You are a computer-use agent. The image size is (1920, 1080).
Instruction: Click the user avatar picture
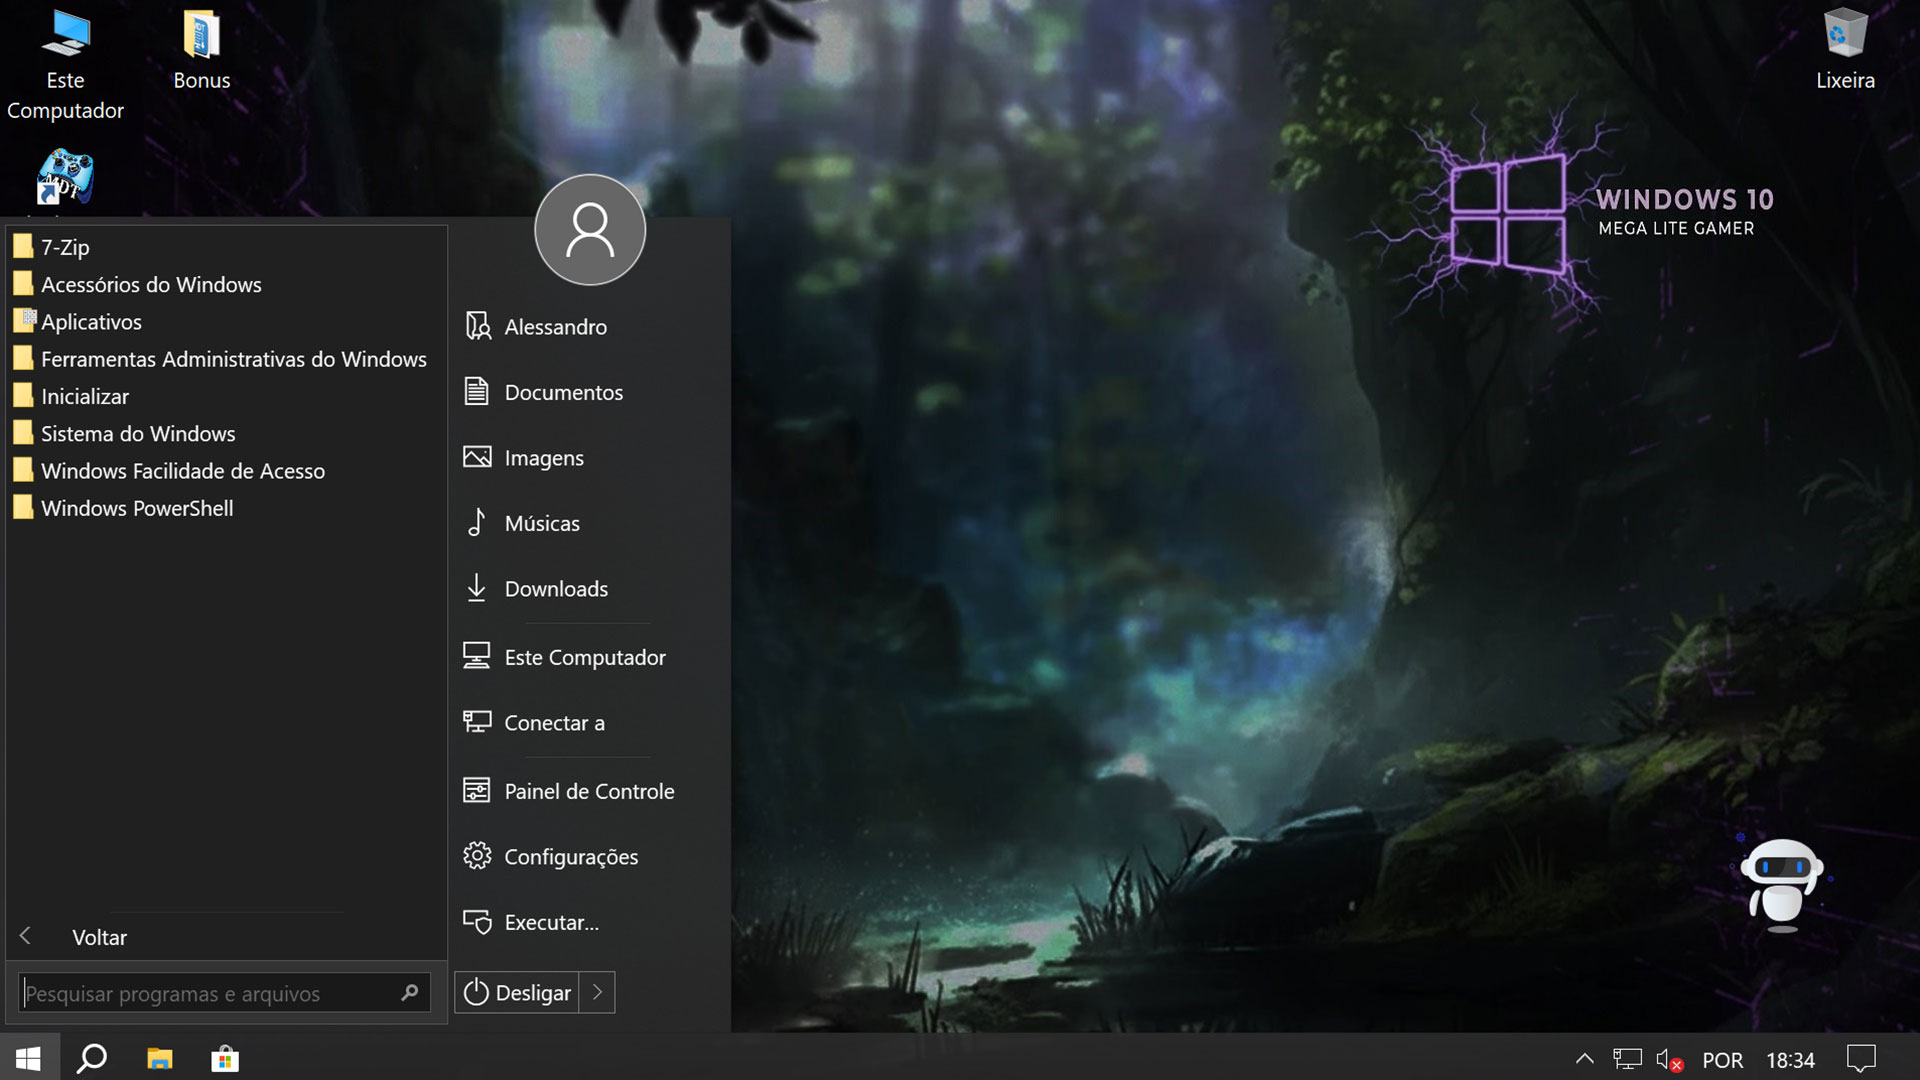click(590, 230)
